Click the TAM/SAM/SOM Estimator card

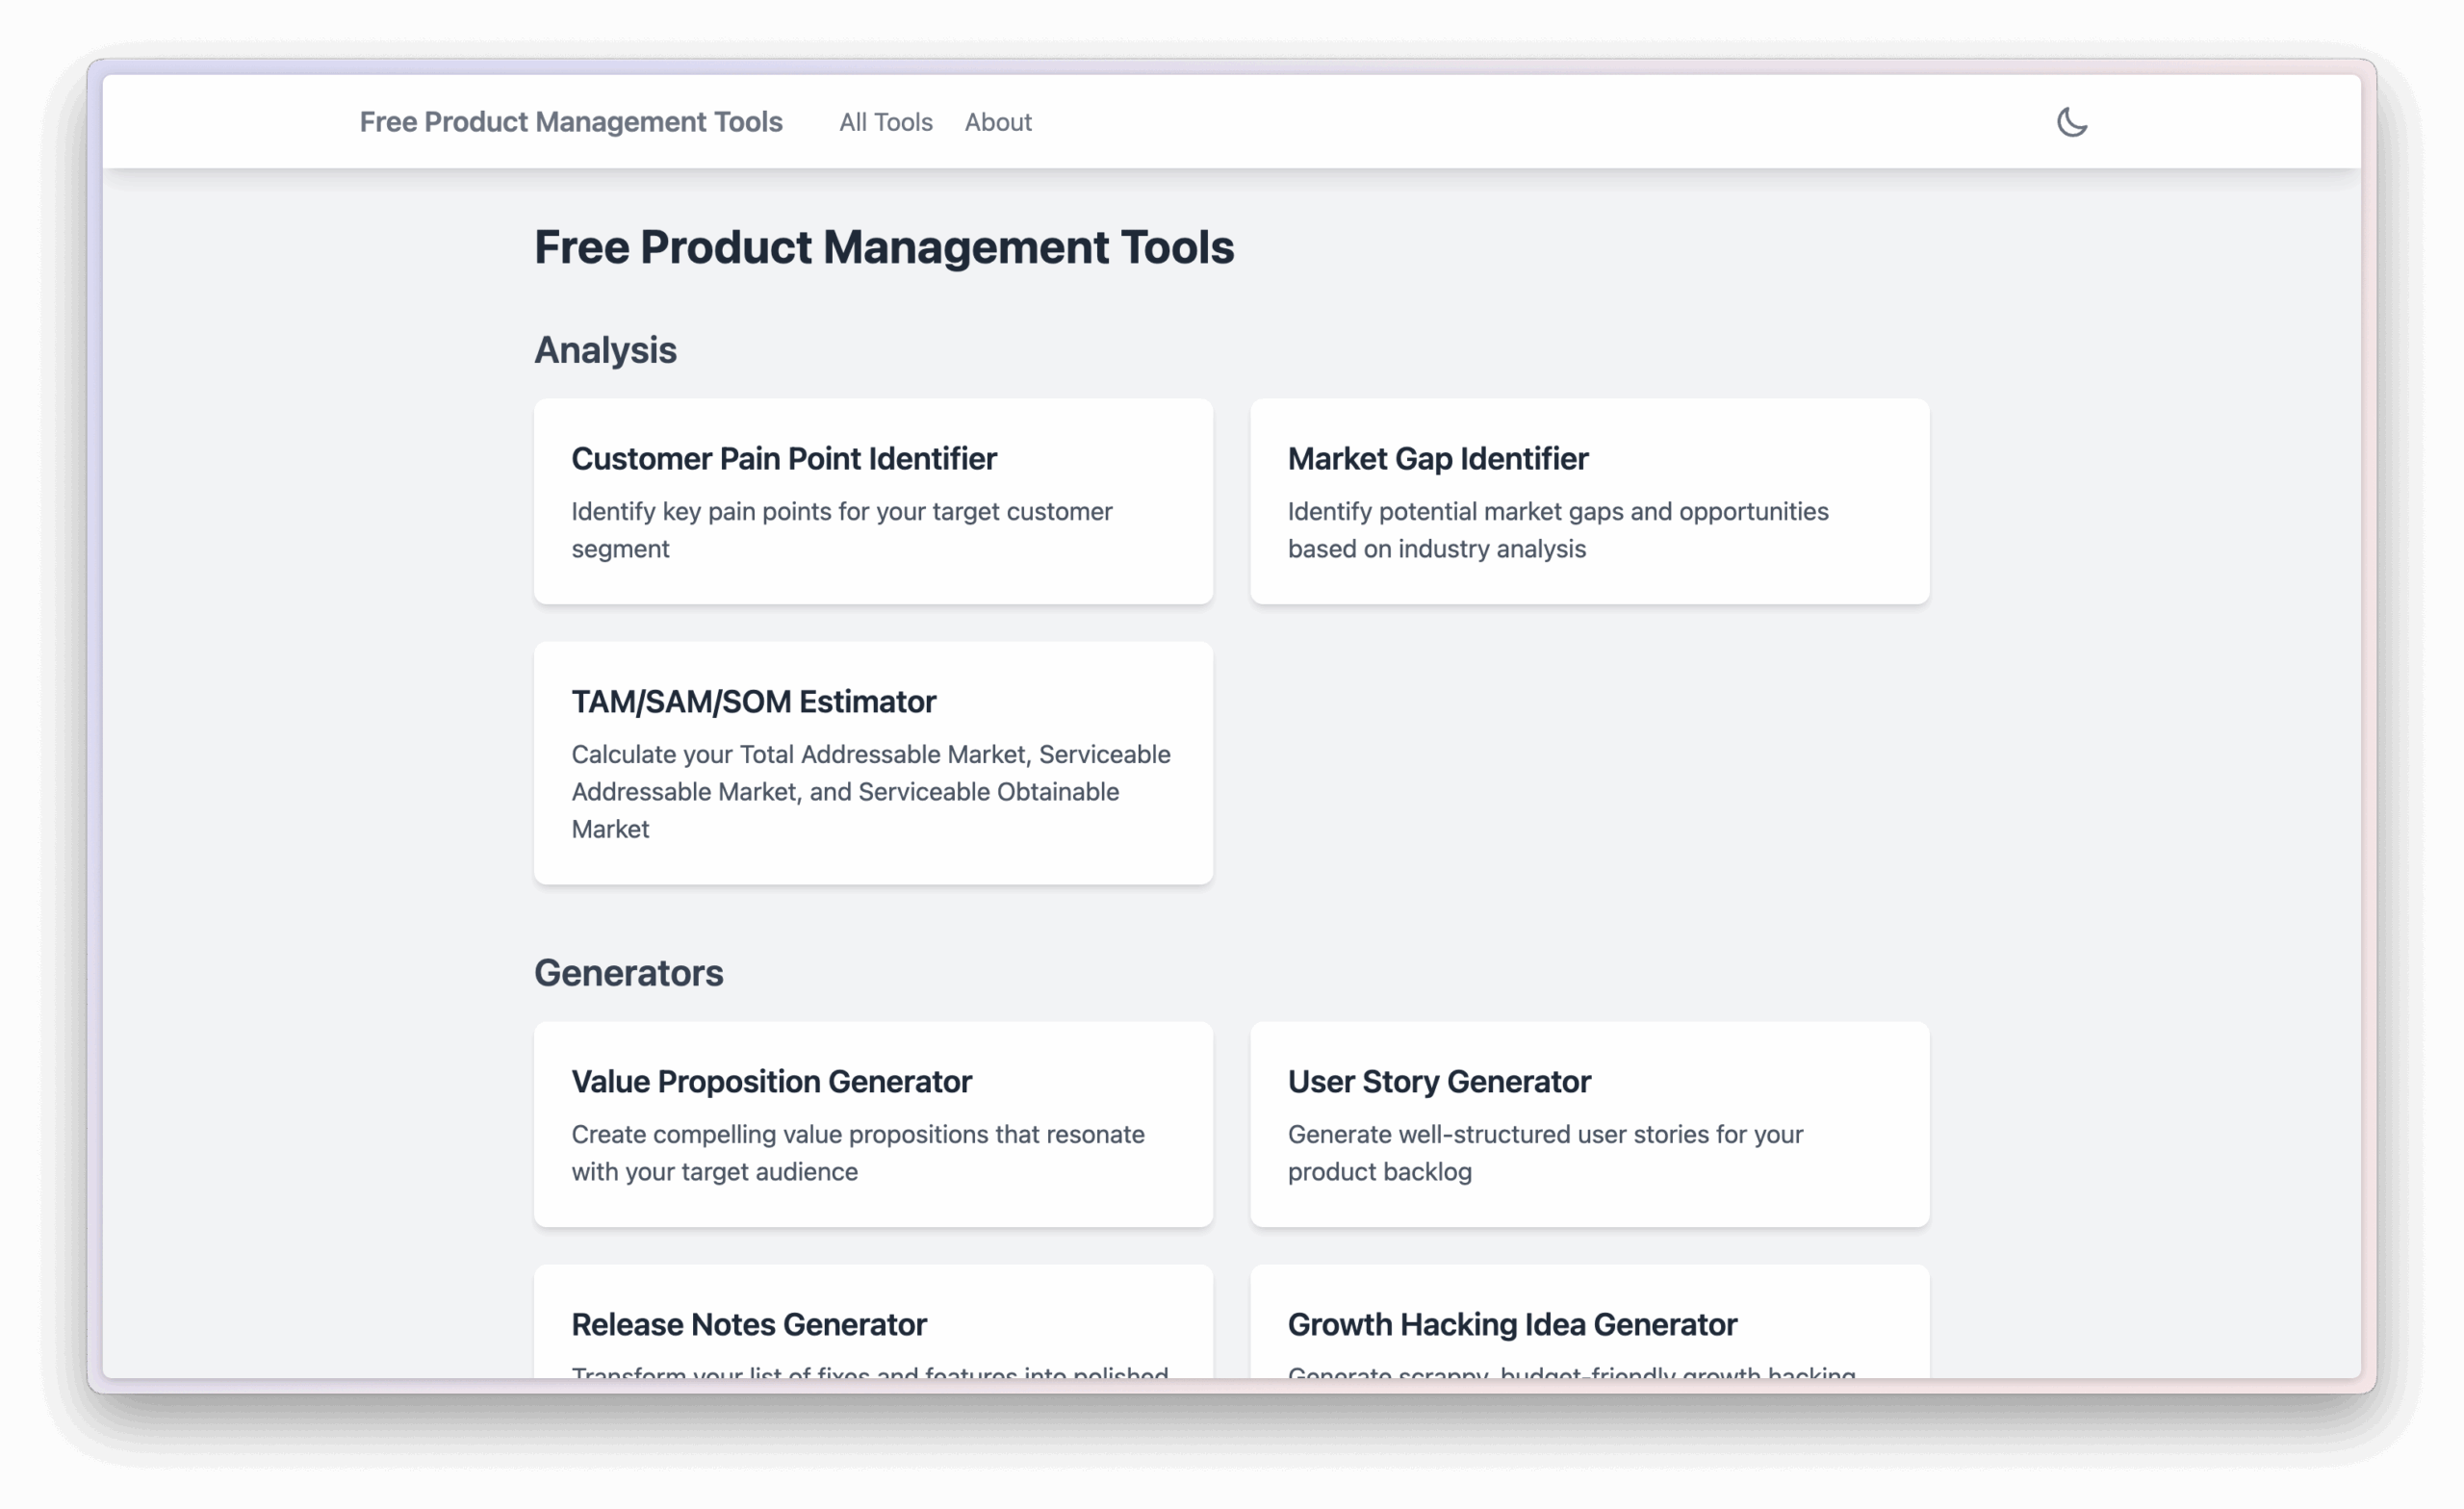[873, 763]
